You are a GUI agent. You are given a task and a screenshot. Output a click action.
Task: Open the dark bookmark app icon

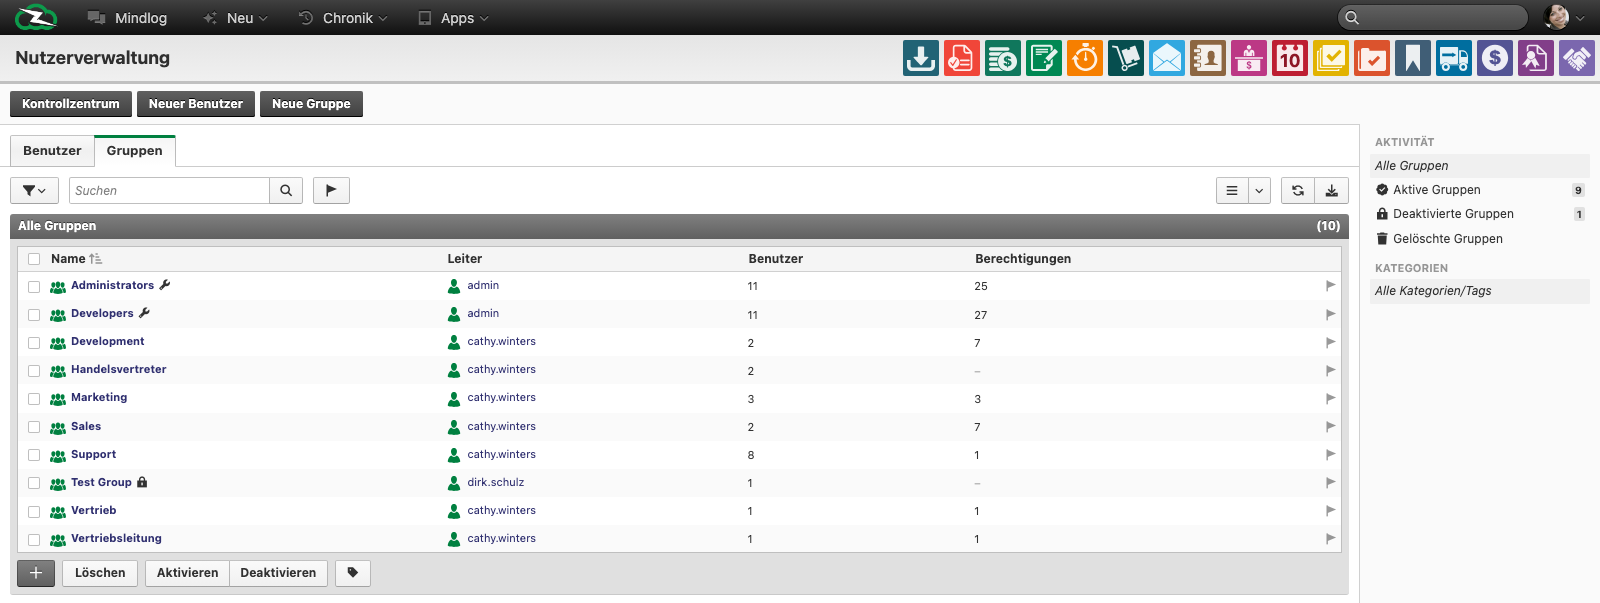tap(1412, 58)
